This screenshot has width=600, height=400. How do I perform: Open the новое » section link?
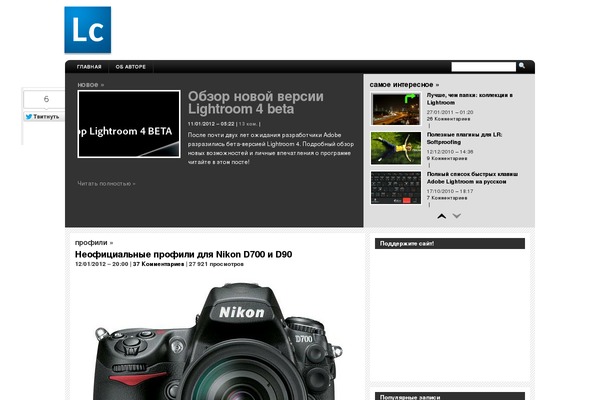tap(91, 85)
